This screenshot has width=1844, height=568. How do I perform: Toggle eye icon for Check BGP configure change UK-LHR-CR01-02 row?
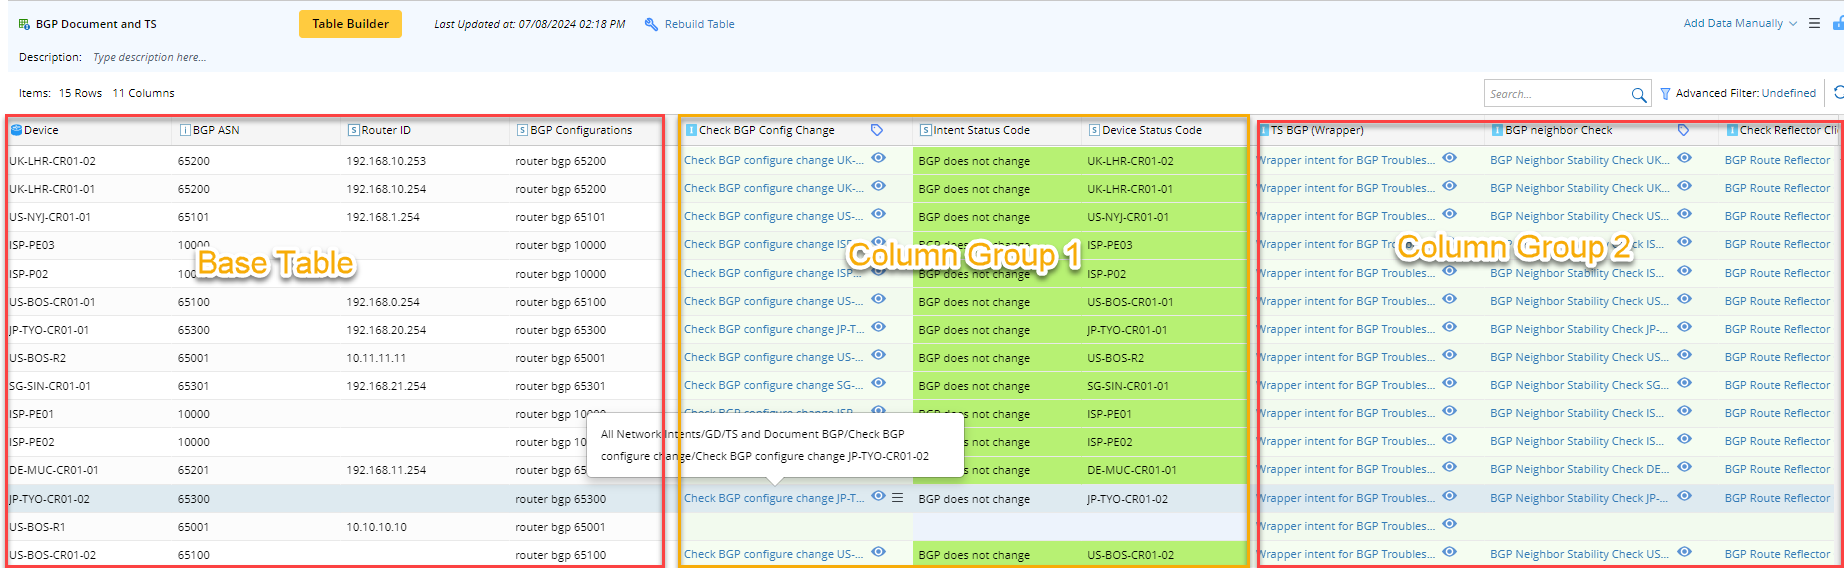(878, 158)
